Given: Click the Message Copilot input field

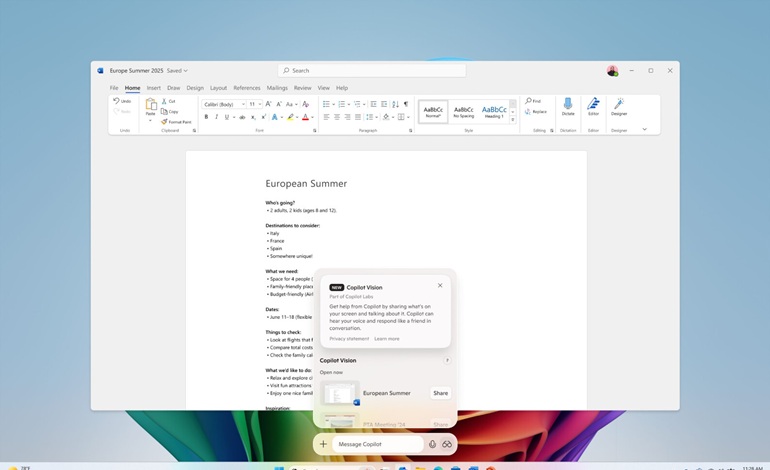Looking at the screenshot, I should 378,444.
